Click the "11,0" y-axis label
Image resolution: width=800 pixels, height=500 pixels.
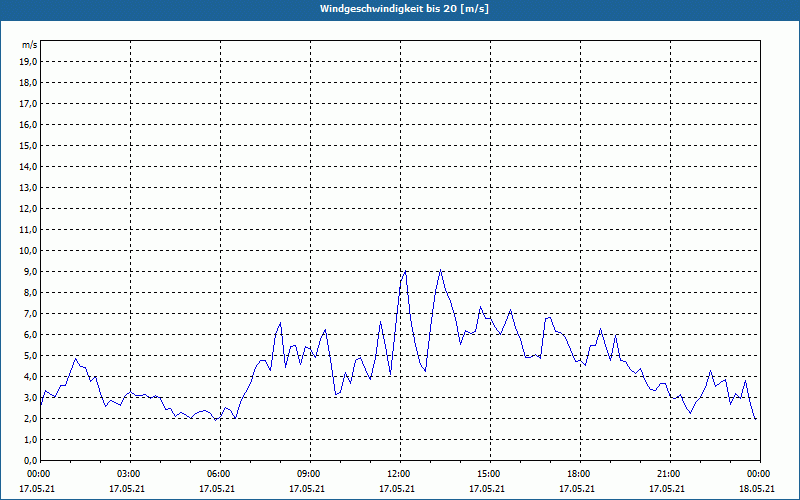(28, 230)
